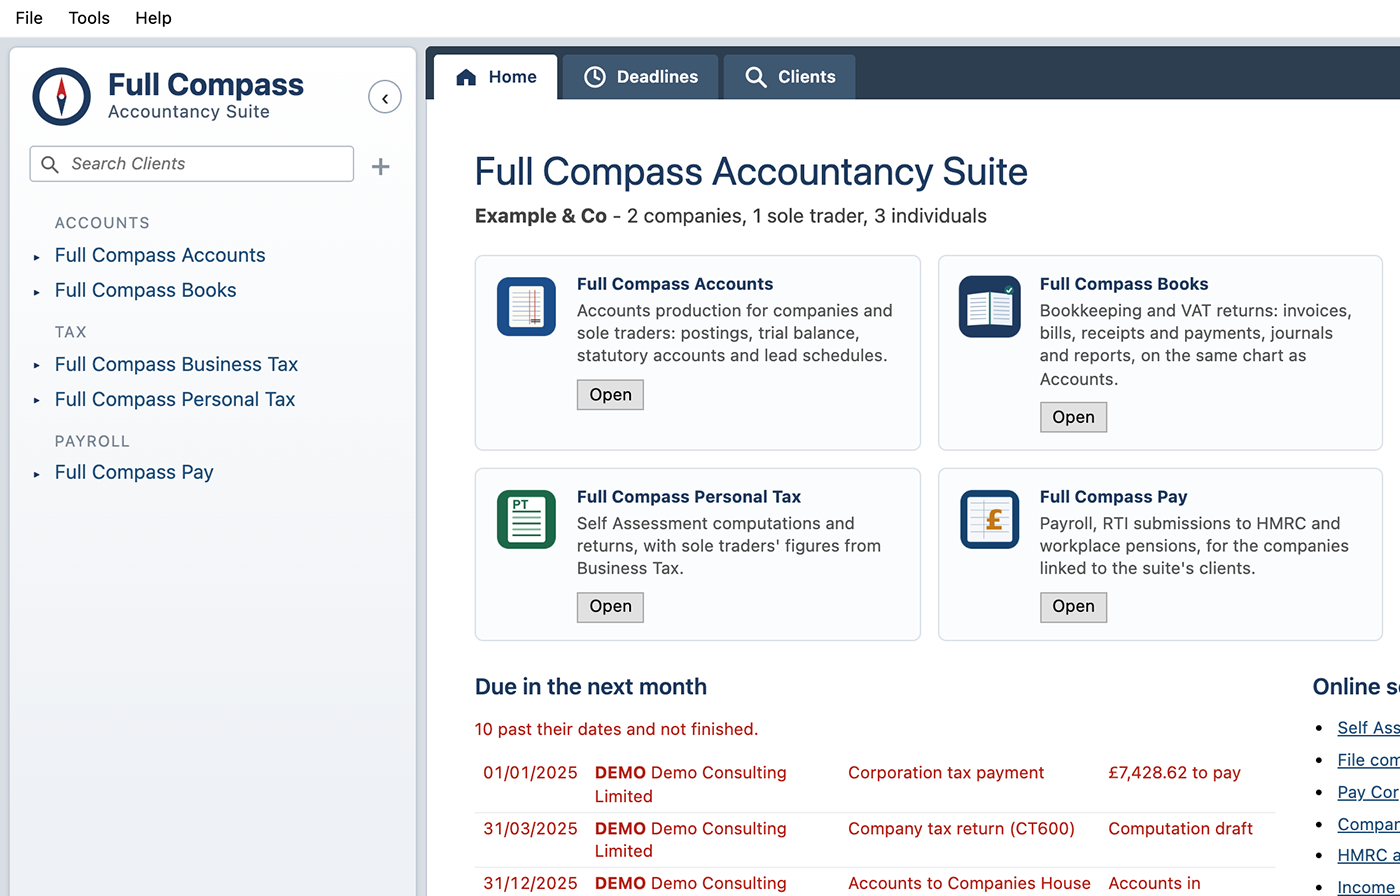
Task: Click the 01/01/2025 deadline date
Action: tap(531, 773)
